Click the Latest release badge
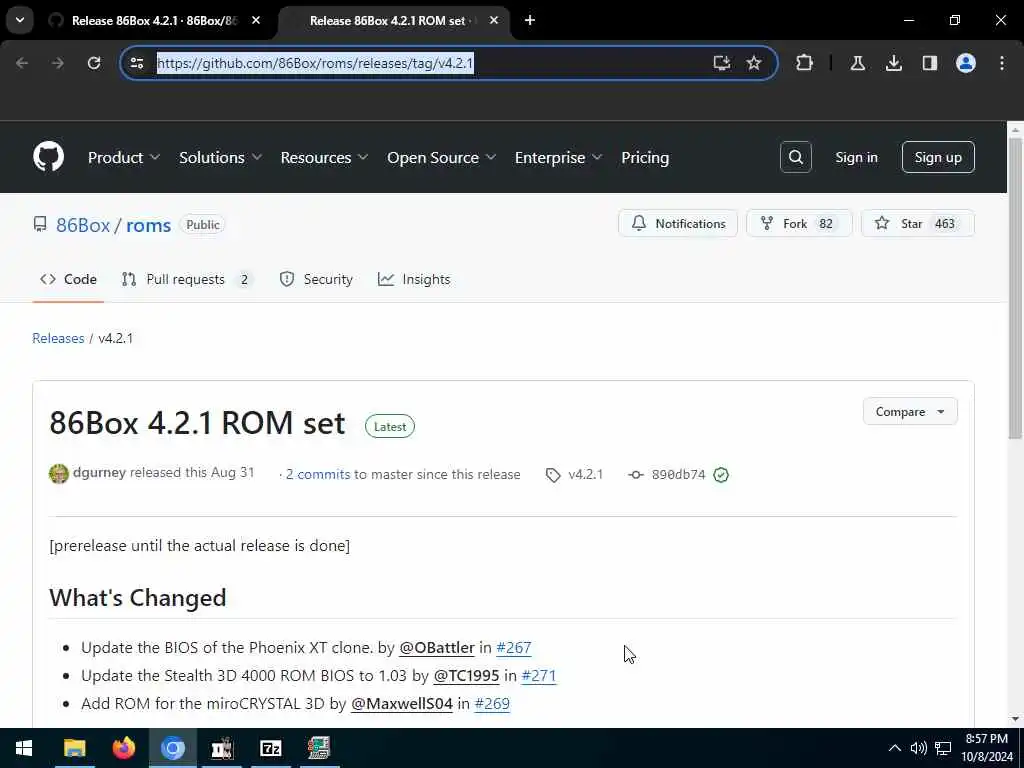The width and height of the screenshot is (1024, 768). [x=390, y=426]
